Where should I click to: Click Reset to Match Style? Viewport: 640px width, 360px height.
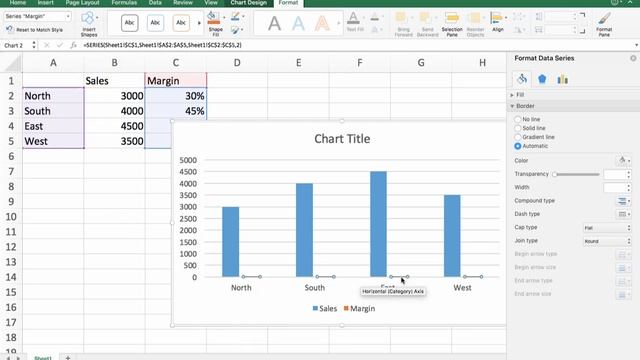coord(35,30)
